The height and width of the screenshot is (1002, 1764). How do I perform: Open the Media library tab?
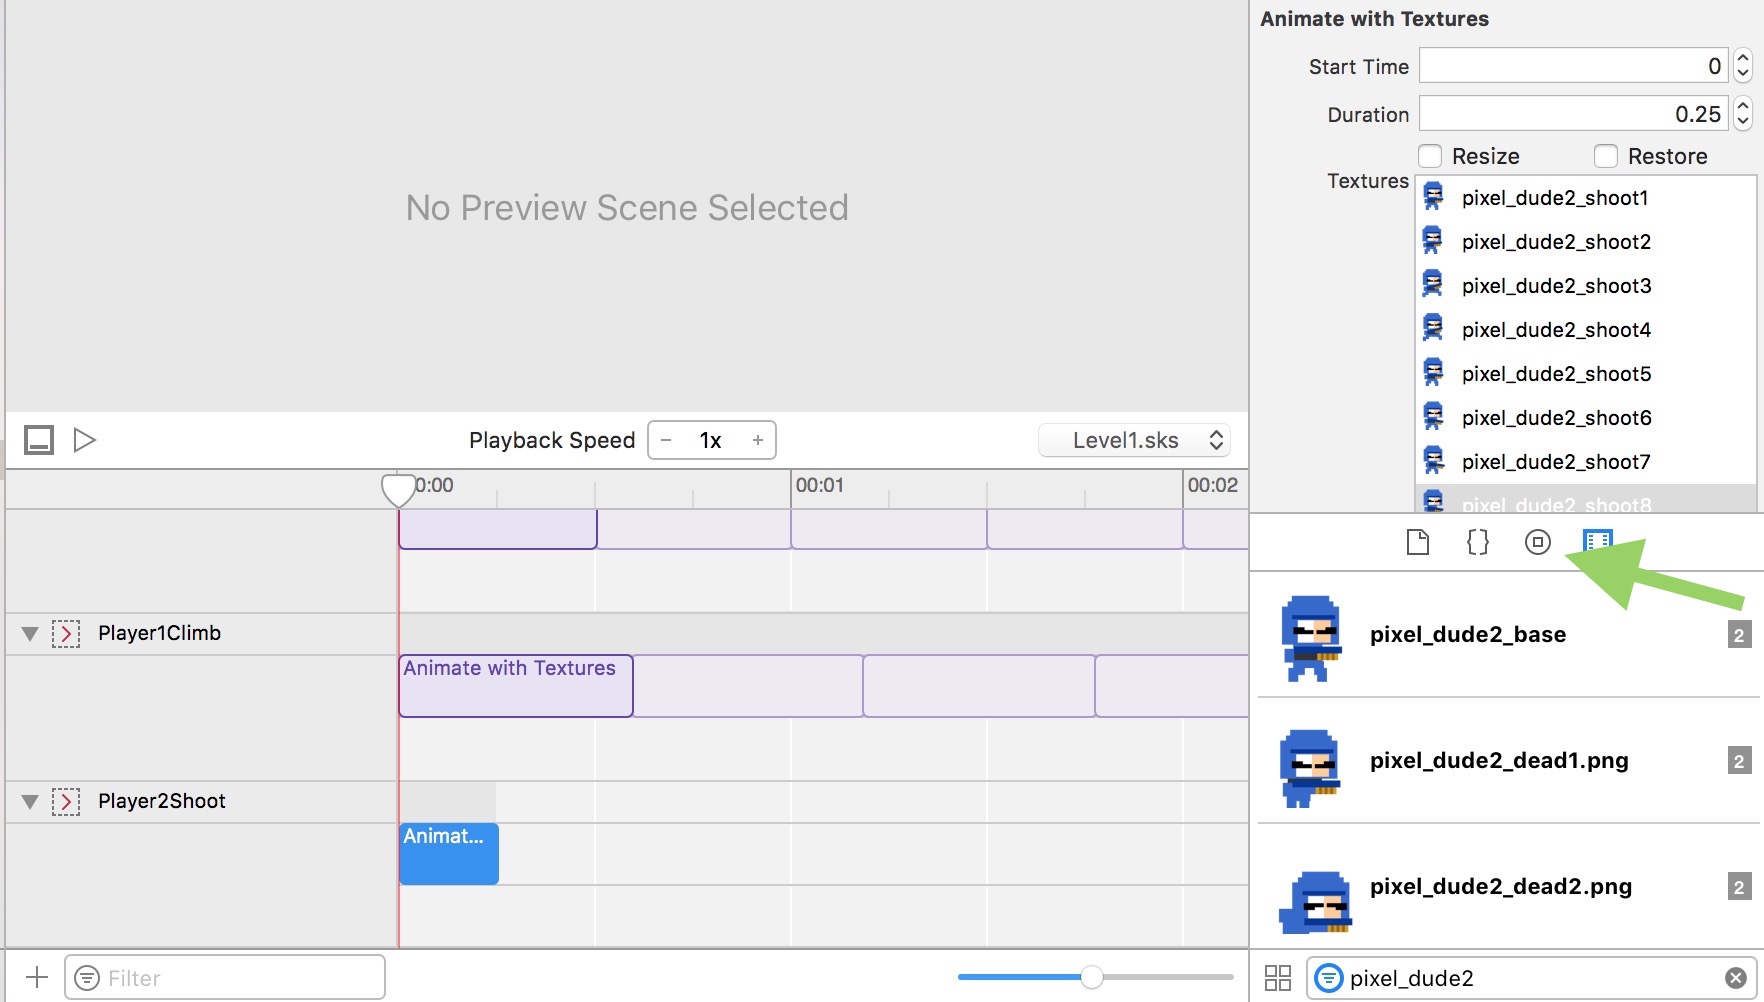(1597, 541)
